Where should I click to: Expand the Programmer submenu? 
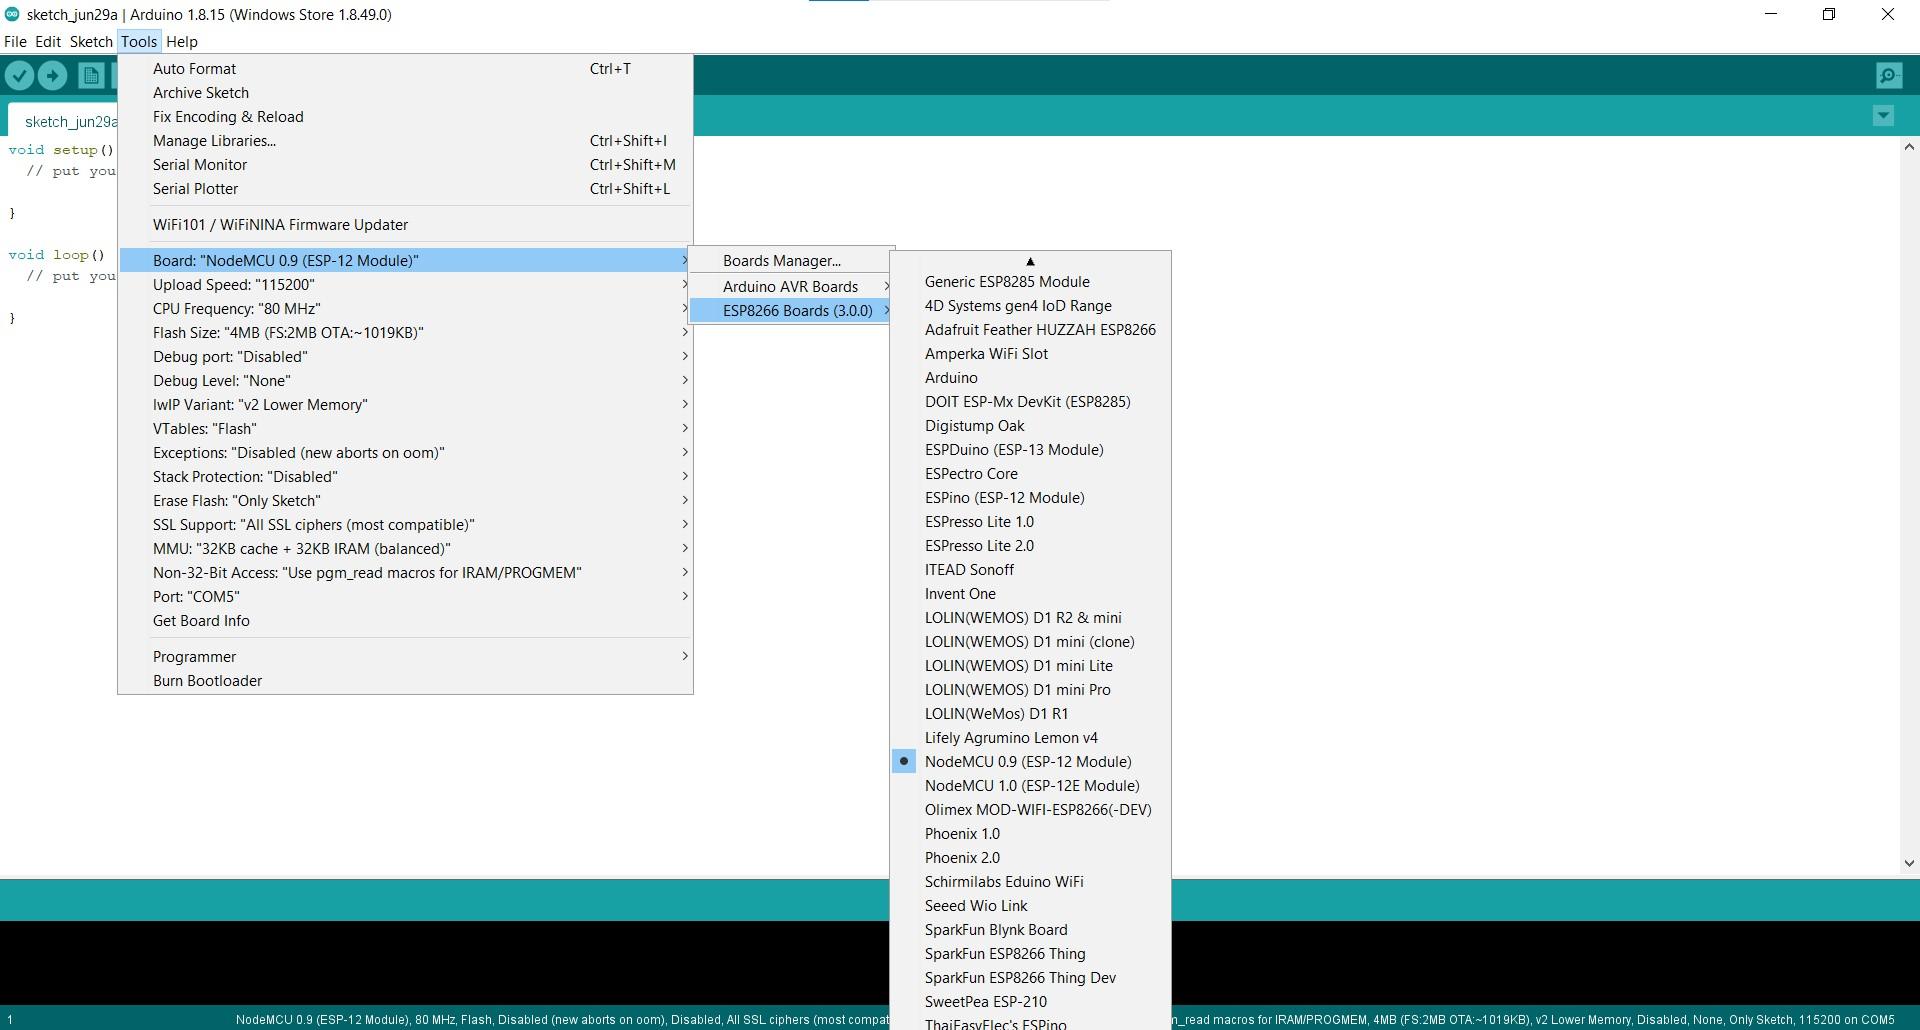[405, 657]
